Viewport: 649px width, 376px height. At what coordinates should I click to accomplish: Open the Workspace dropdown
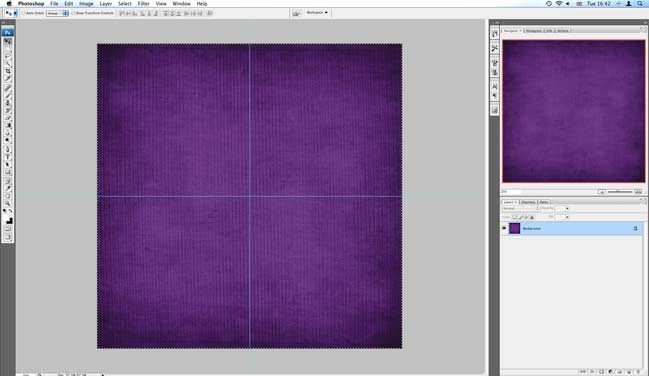coord(317,13)
